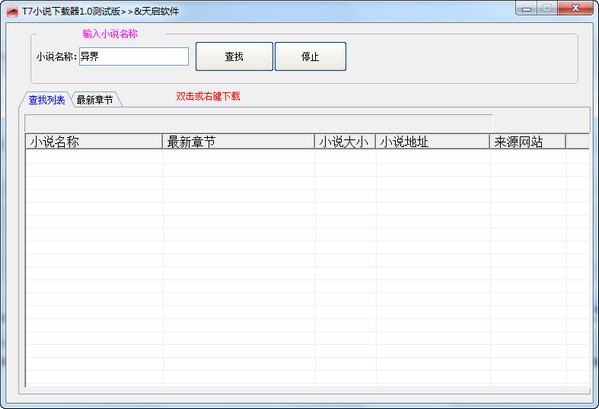Minimize the T7 downloader window
The height and width of the screenshot is (409, 599).
point(526,8)
